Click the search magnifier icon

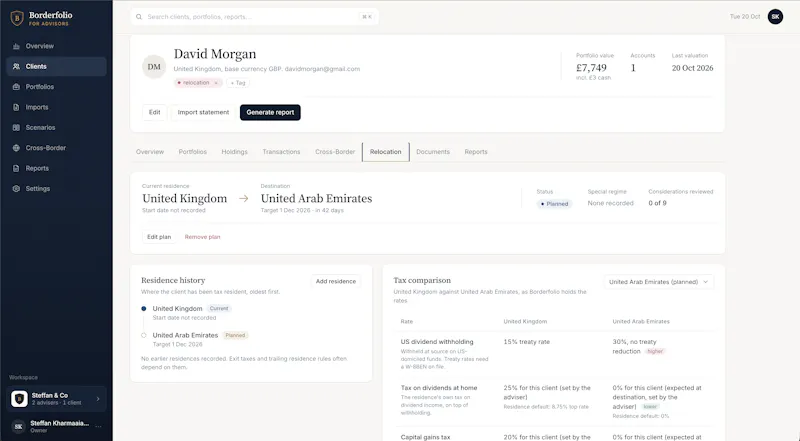[139, 17]
